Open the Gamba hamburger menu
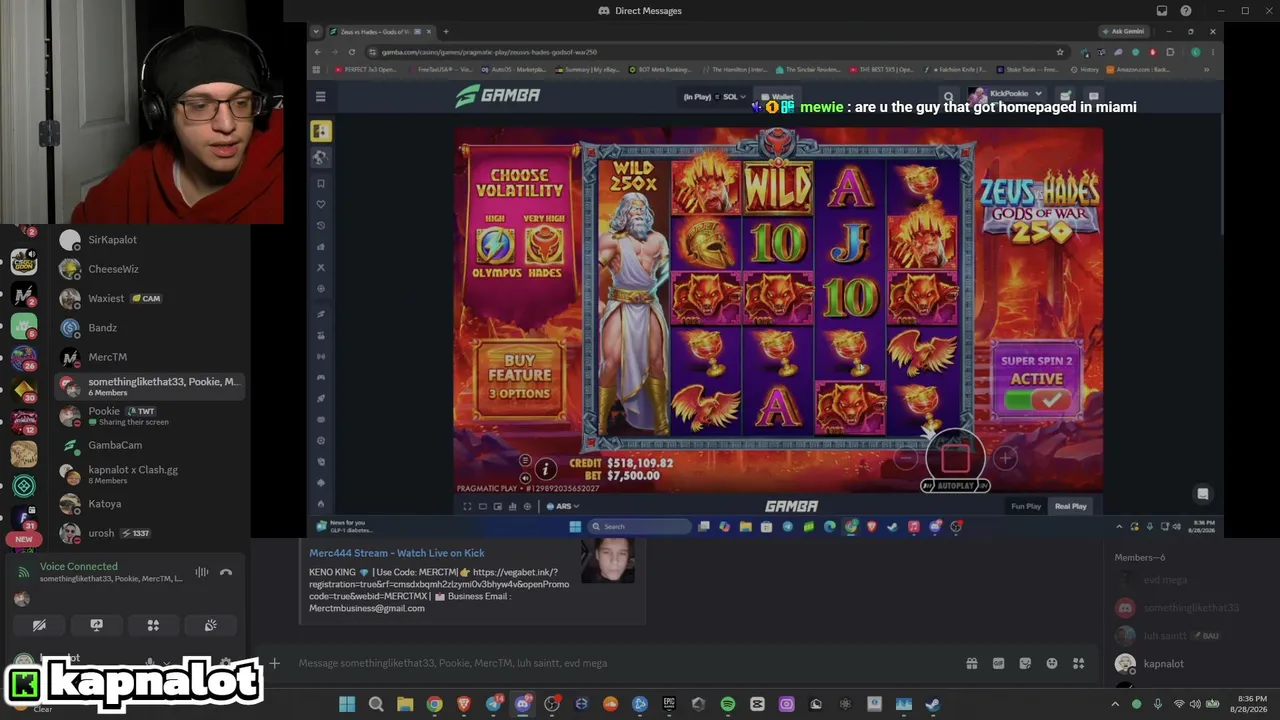 (x=321, y=96)
